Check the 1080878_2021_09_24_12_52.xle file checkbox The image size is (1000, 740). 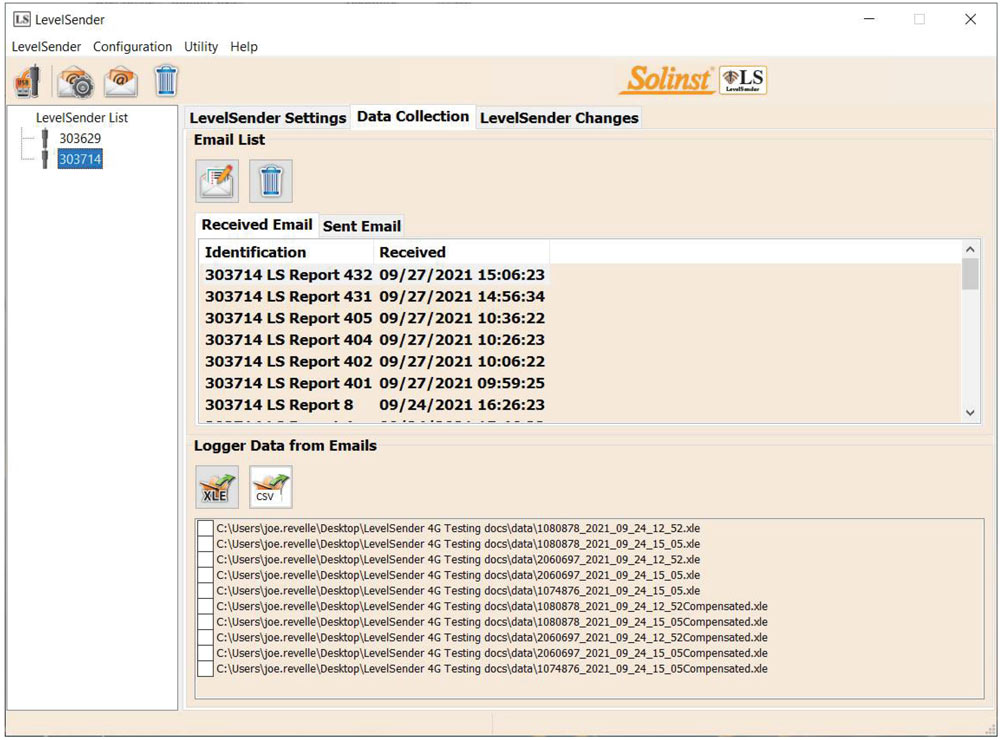point(205,528)
